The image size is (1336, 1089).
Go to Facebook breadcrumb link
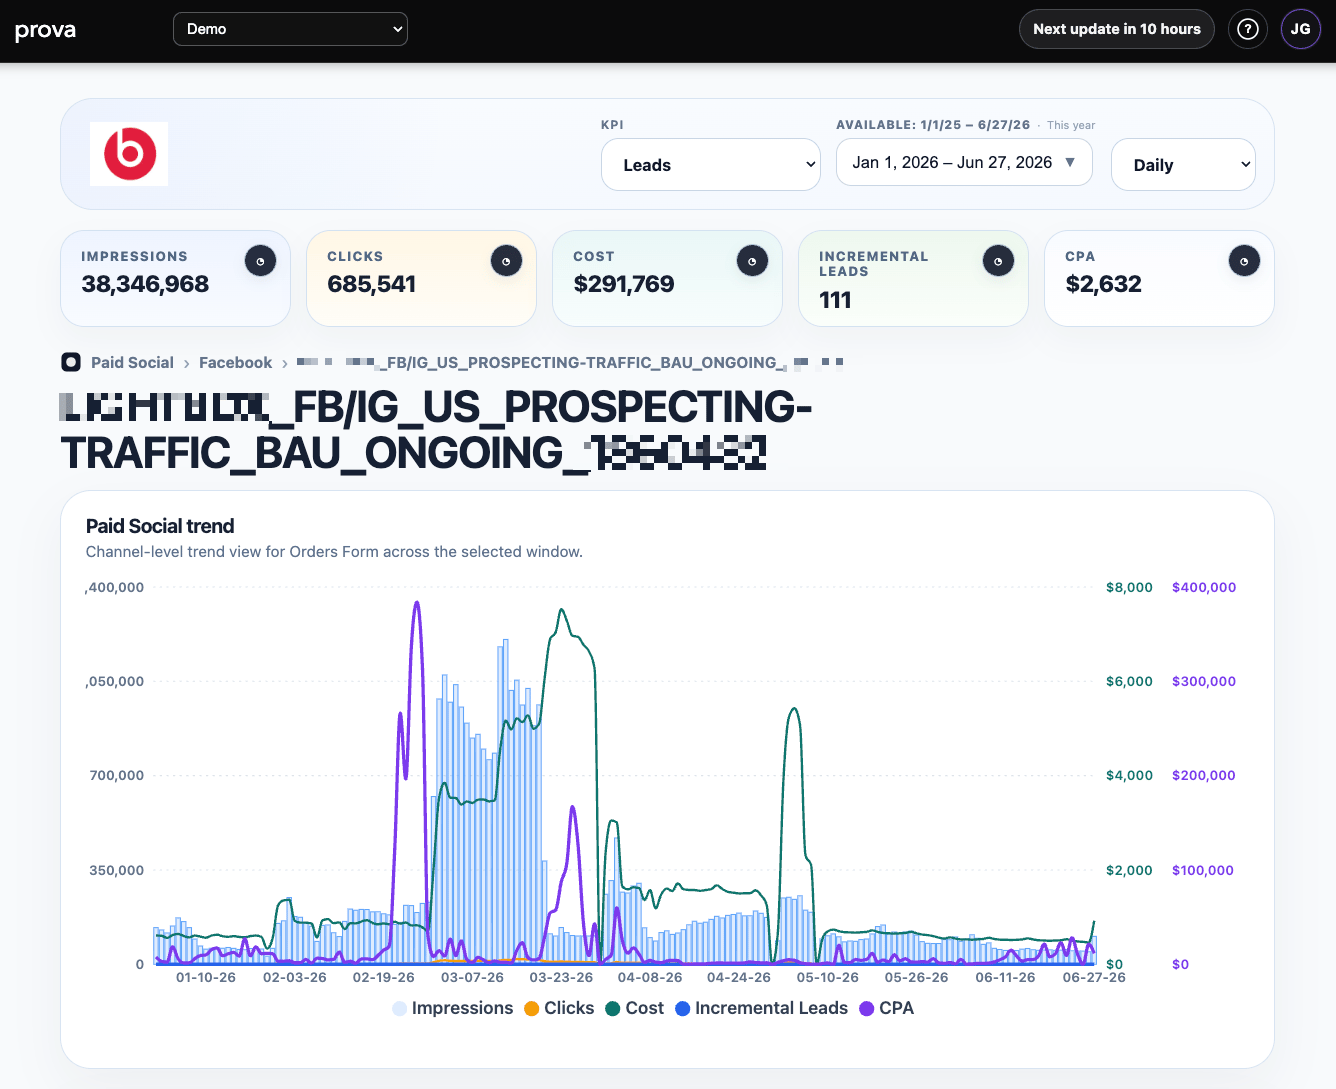[235, 363]
